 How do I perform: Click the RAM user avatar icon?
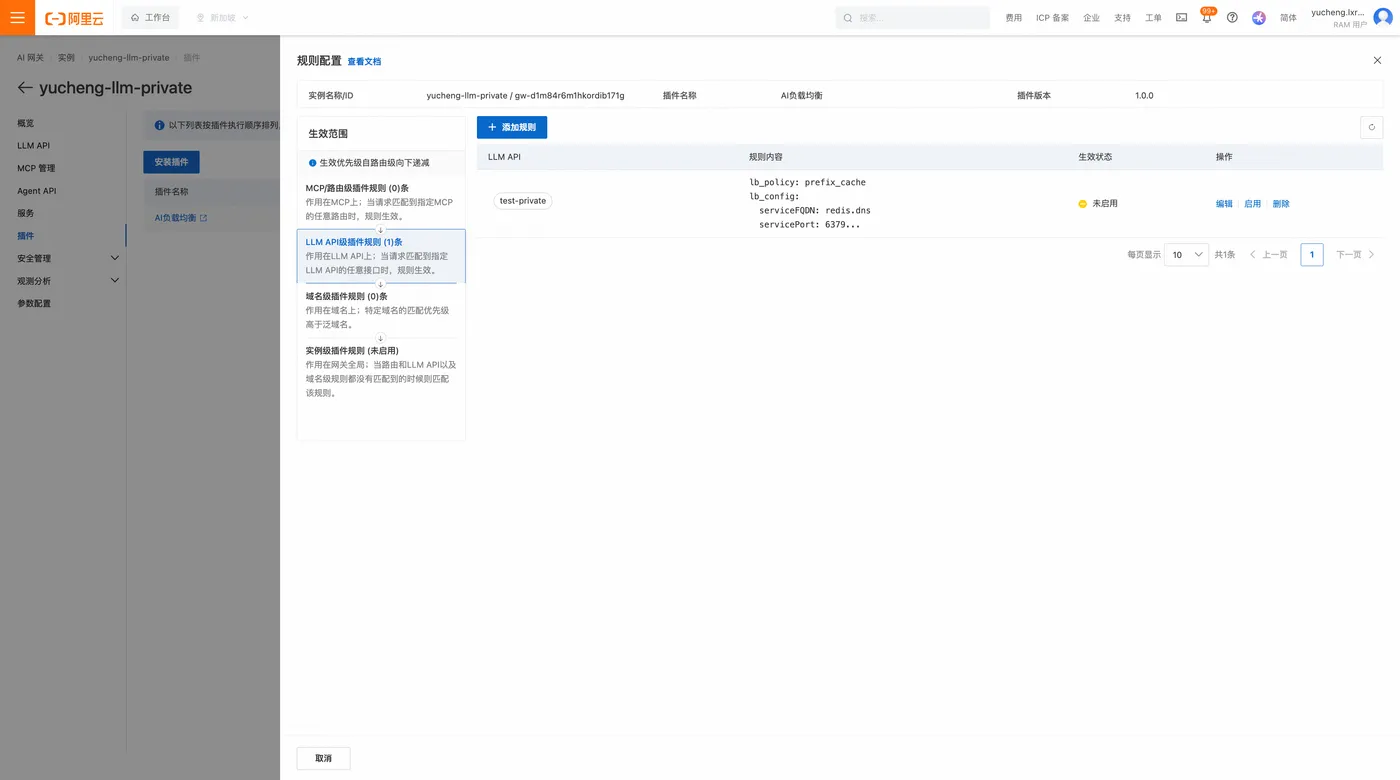[x=1383, y=17]
